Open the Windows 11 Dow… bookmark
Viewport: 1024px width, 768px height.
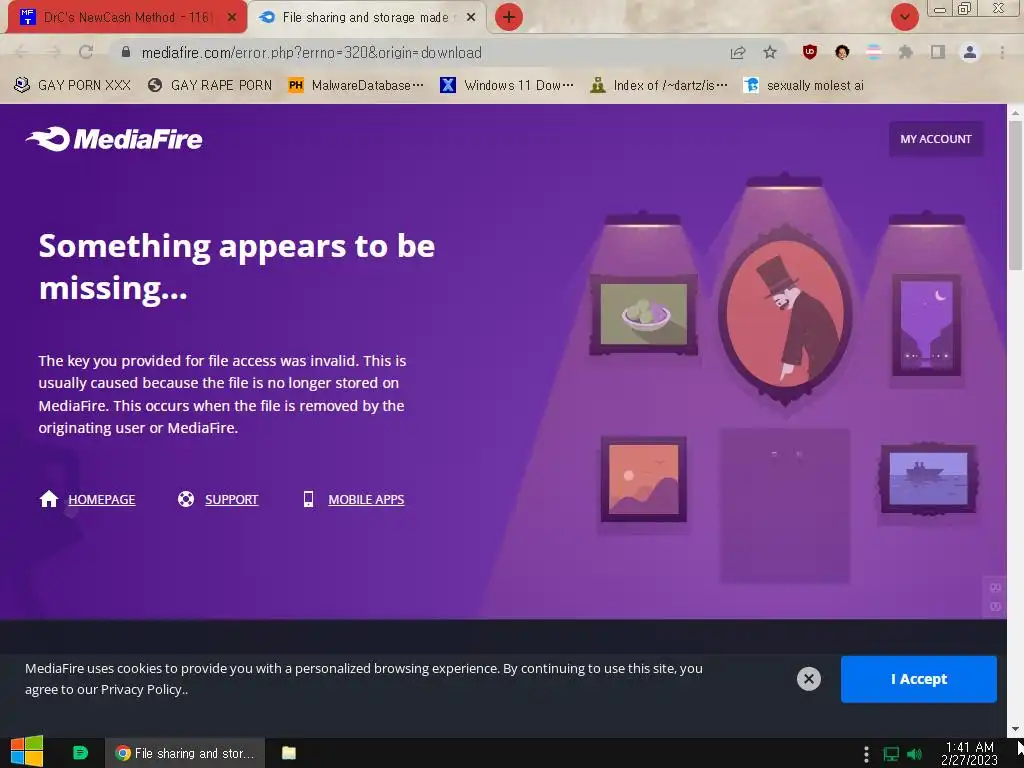[x=507, y=86]
